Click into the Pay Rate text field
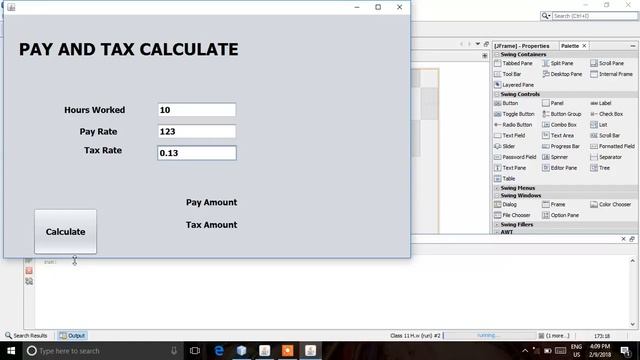The width and height of the screenshot is (640, 360). (x=197, y=131)
